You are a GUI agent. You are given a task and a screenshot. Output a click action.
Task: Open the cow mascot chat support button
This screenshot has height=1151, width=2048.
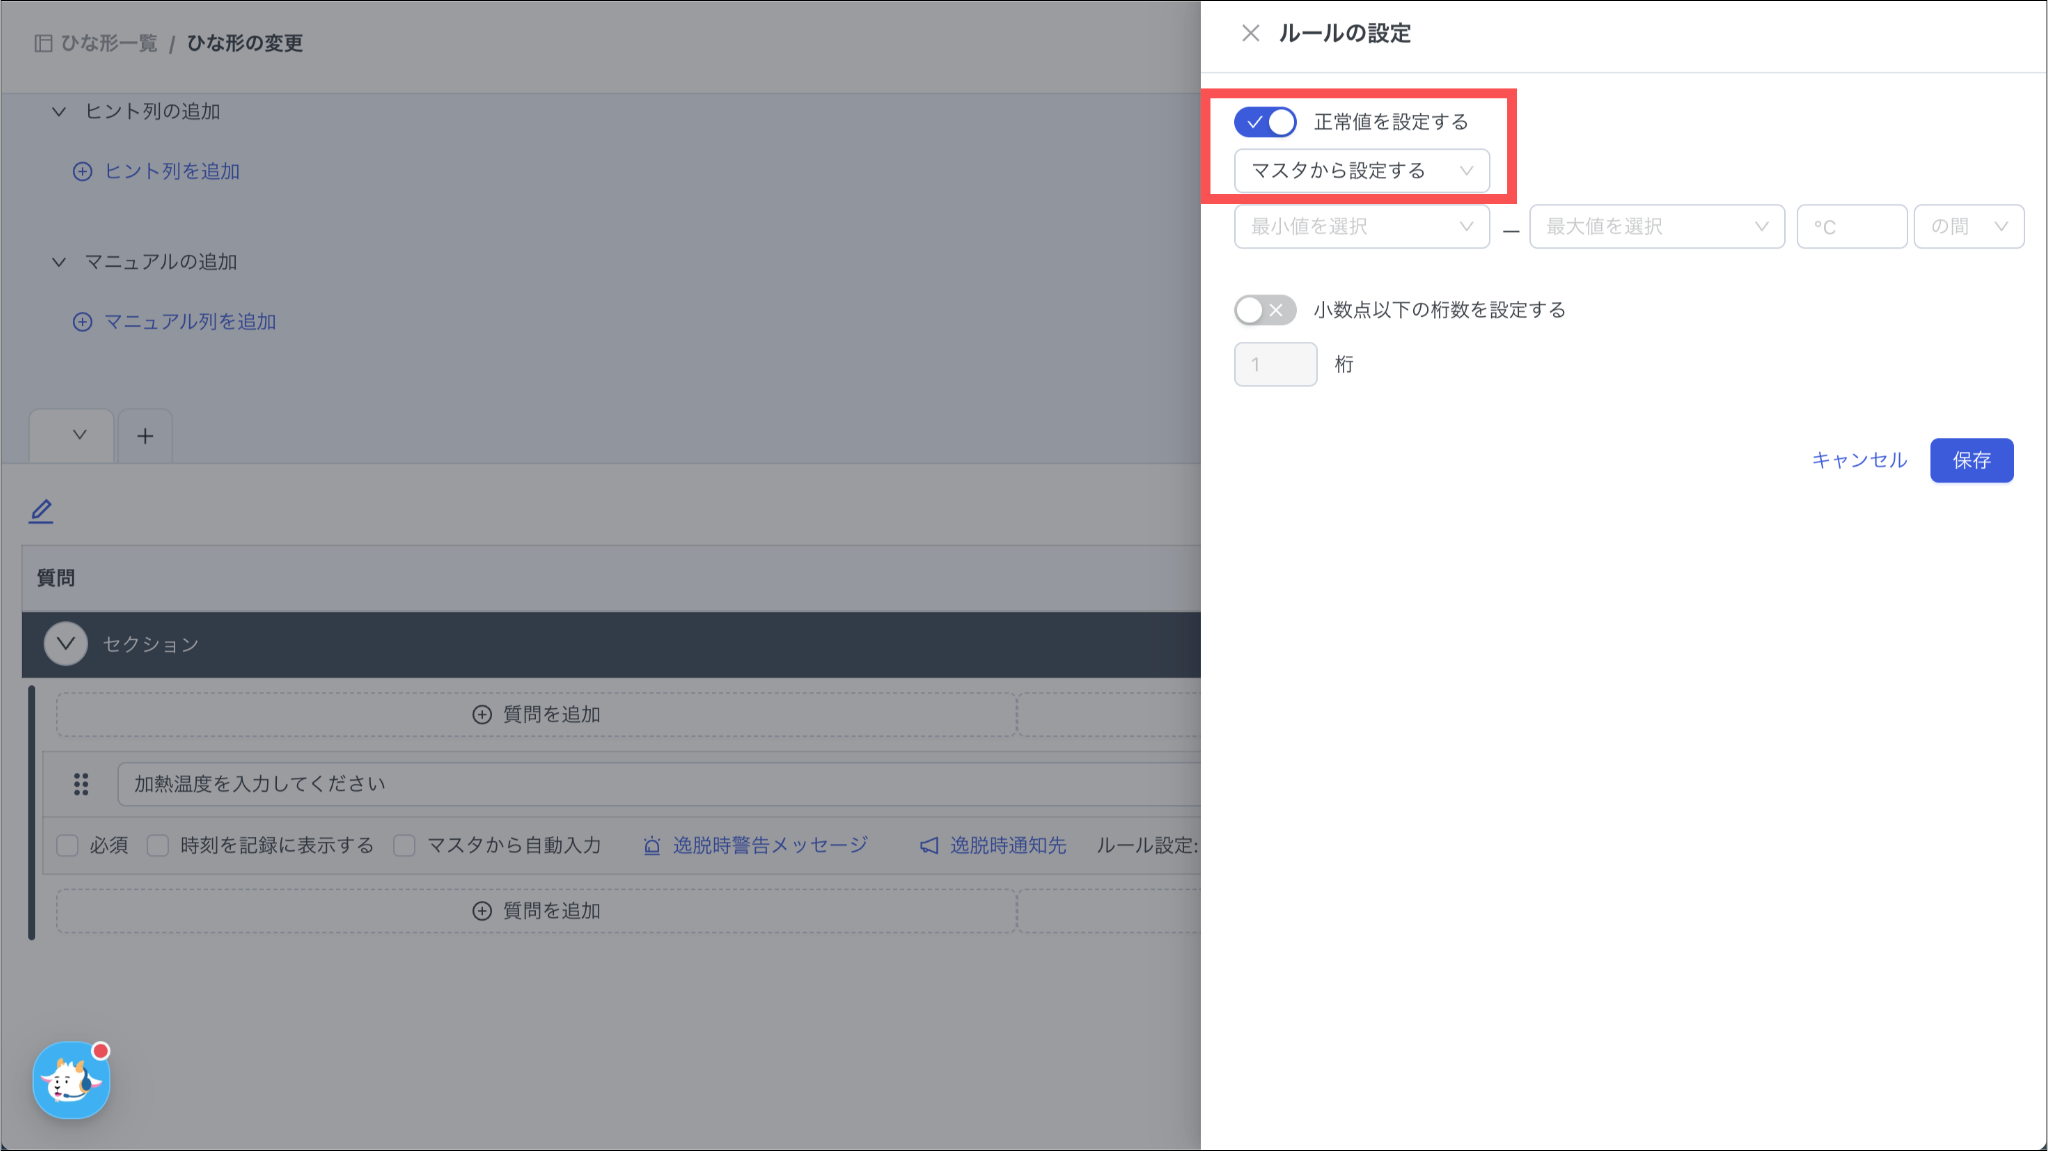click(x=71, y=1080)
